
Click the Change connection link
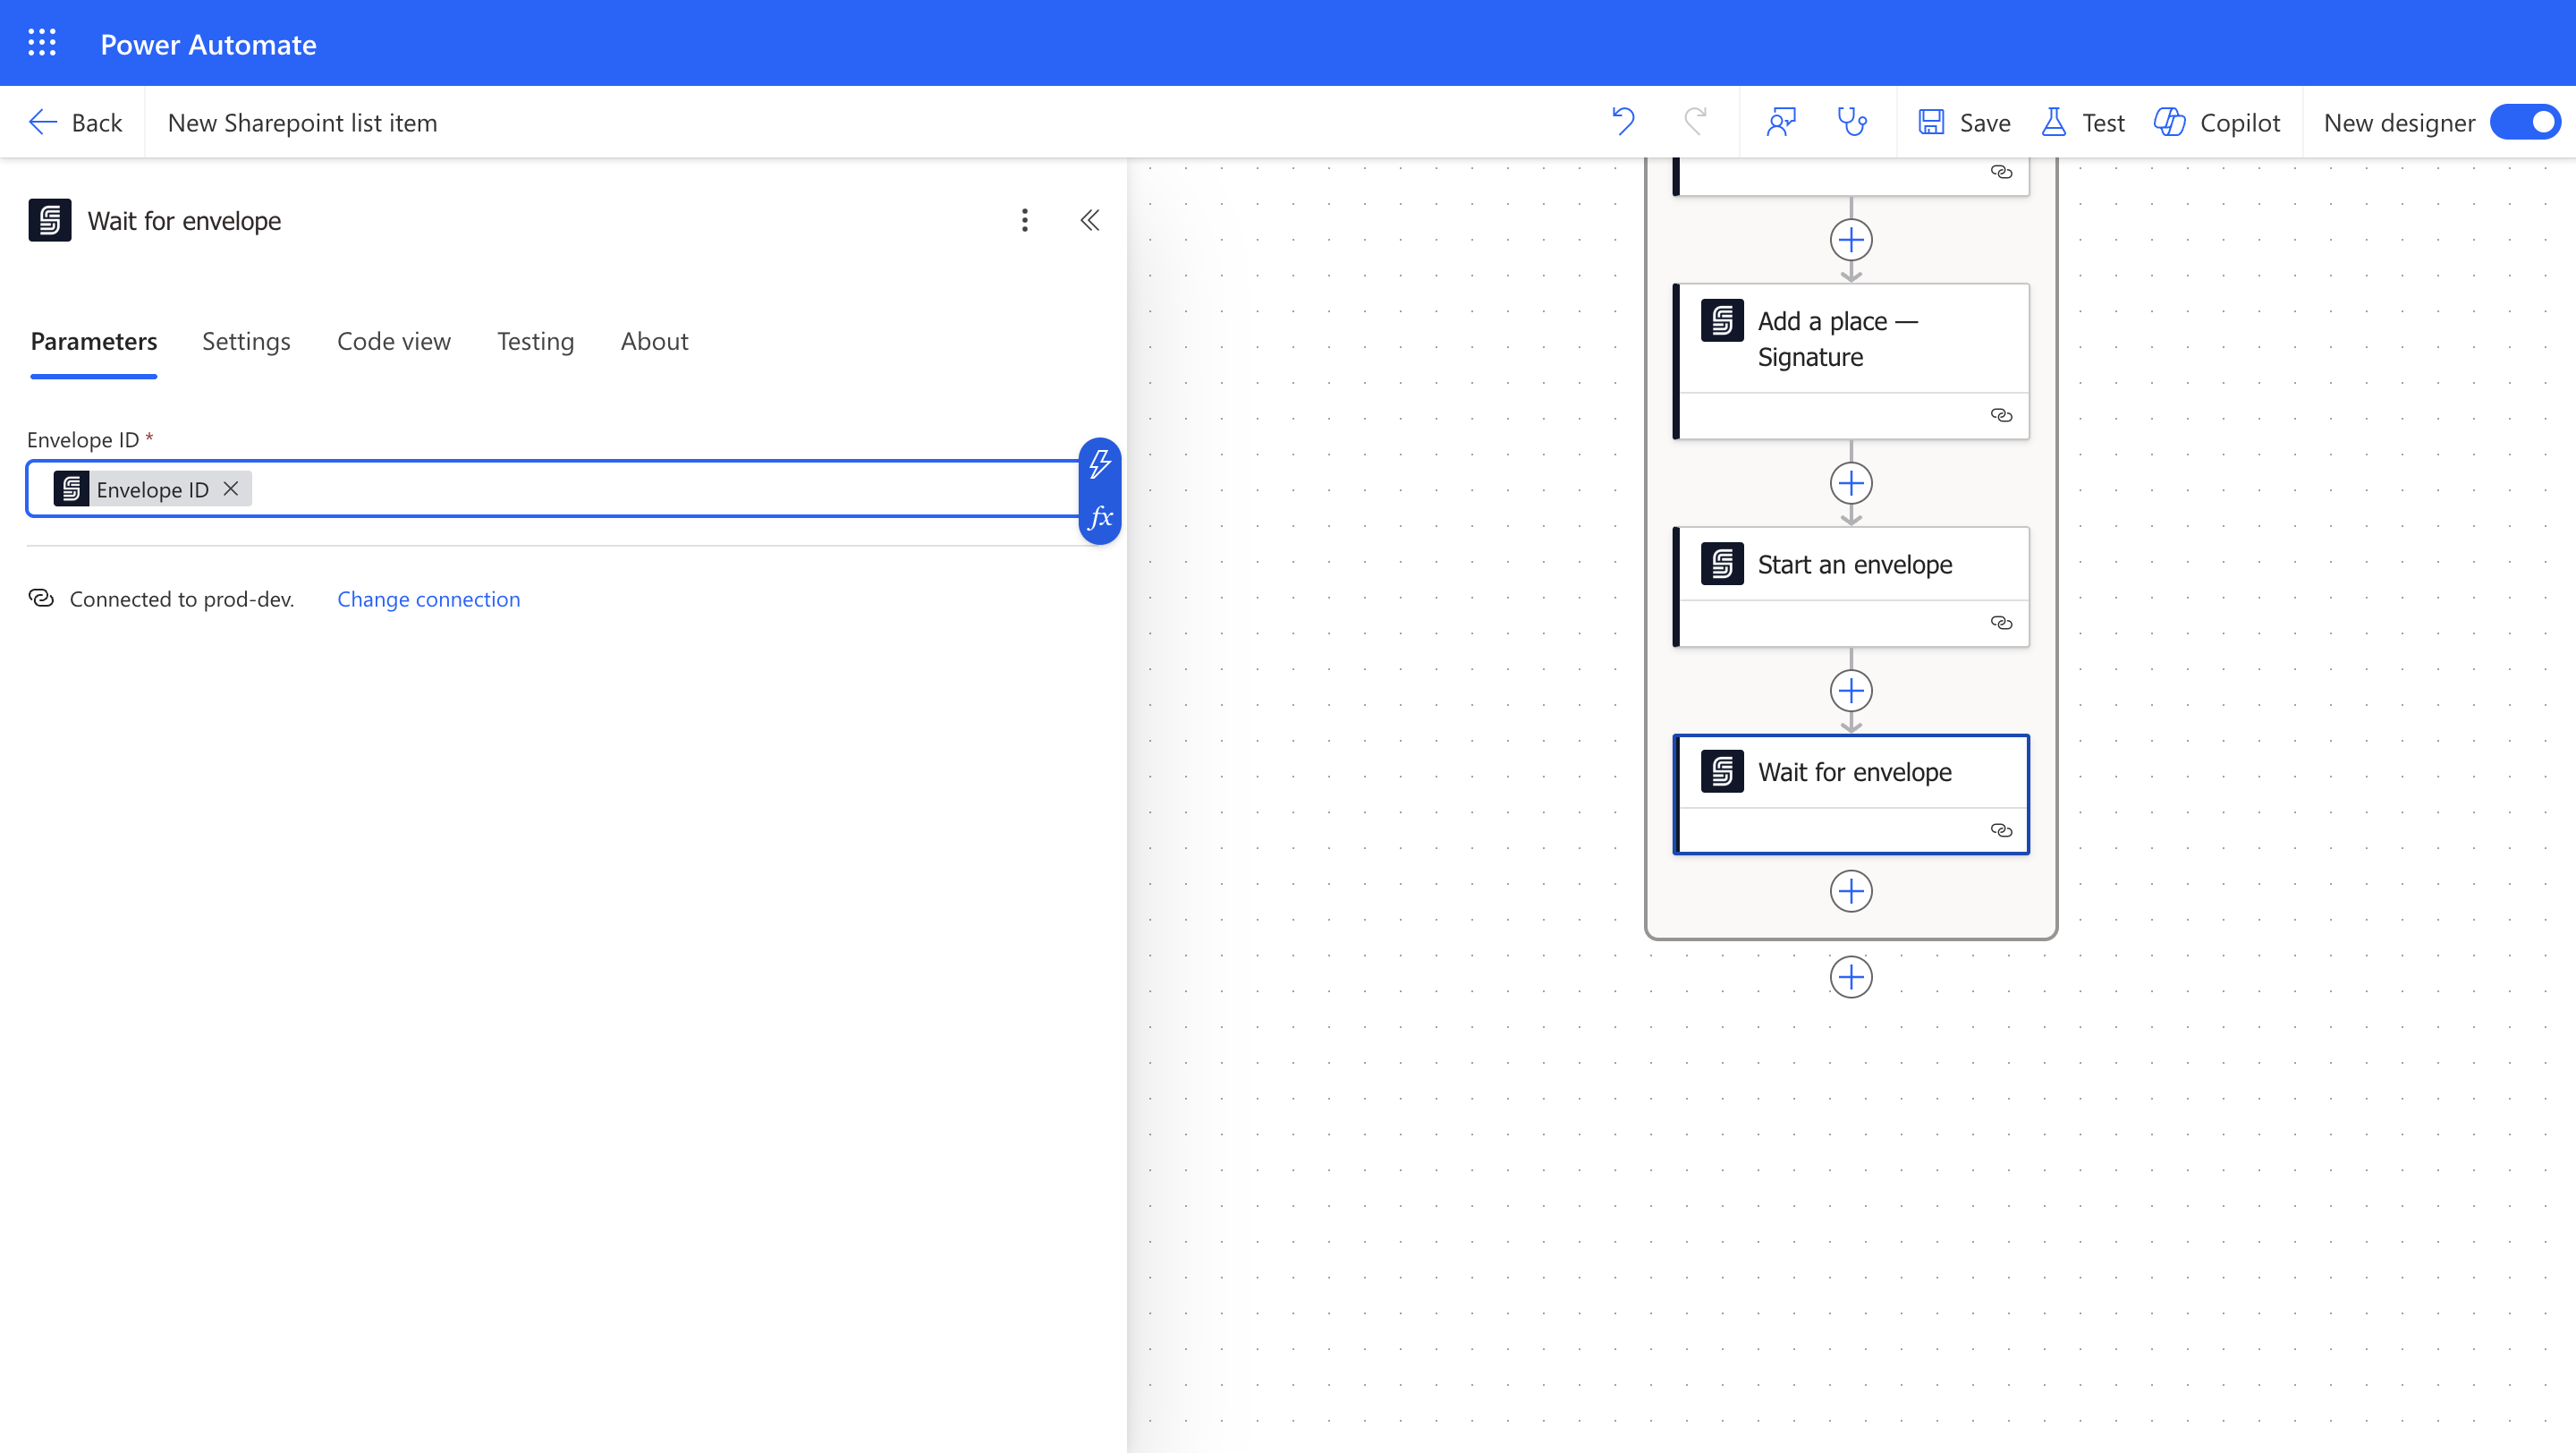[x=428, y=599]
